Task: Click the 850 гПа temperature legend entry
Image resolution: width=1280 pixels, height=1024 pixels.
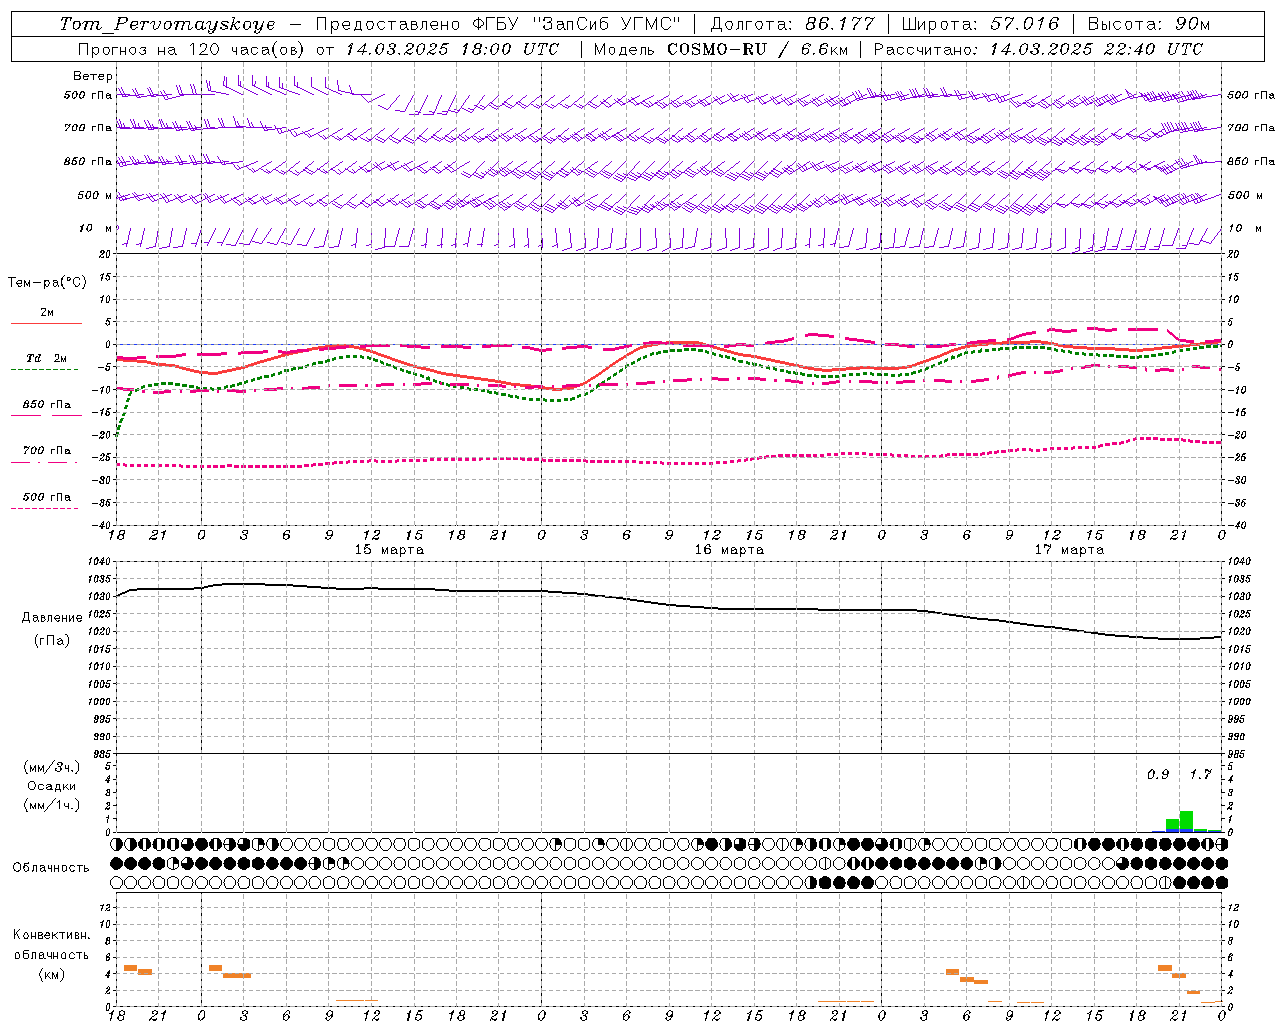Action: coord(46,405)
